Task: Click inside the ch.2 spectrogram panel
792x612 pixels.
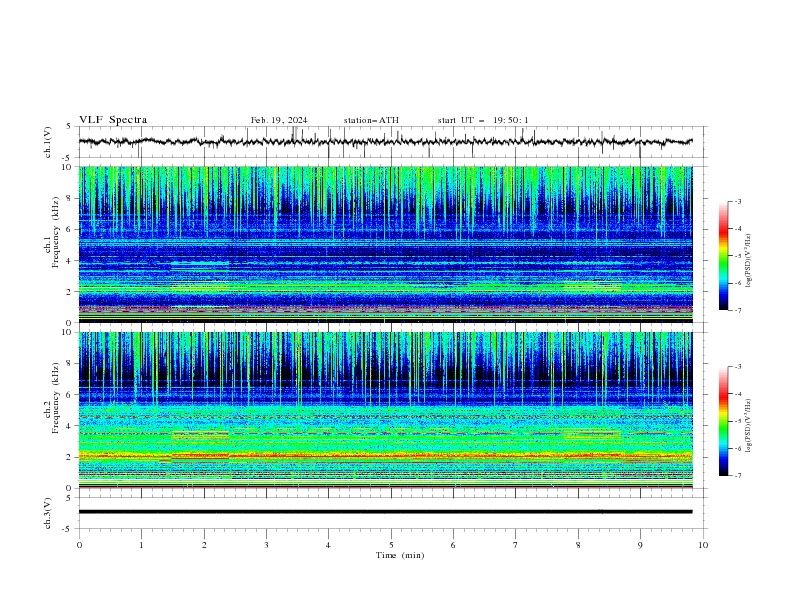Action: tap(385, 410)
